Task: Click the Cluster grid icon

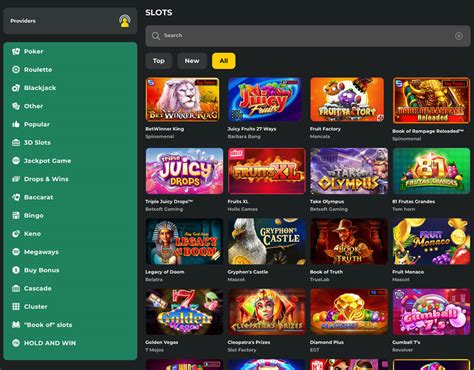Action: click(x=16, y=307)
